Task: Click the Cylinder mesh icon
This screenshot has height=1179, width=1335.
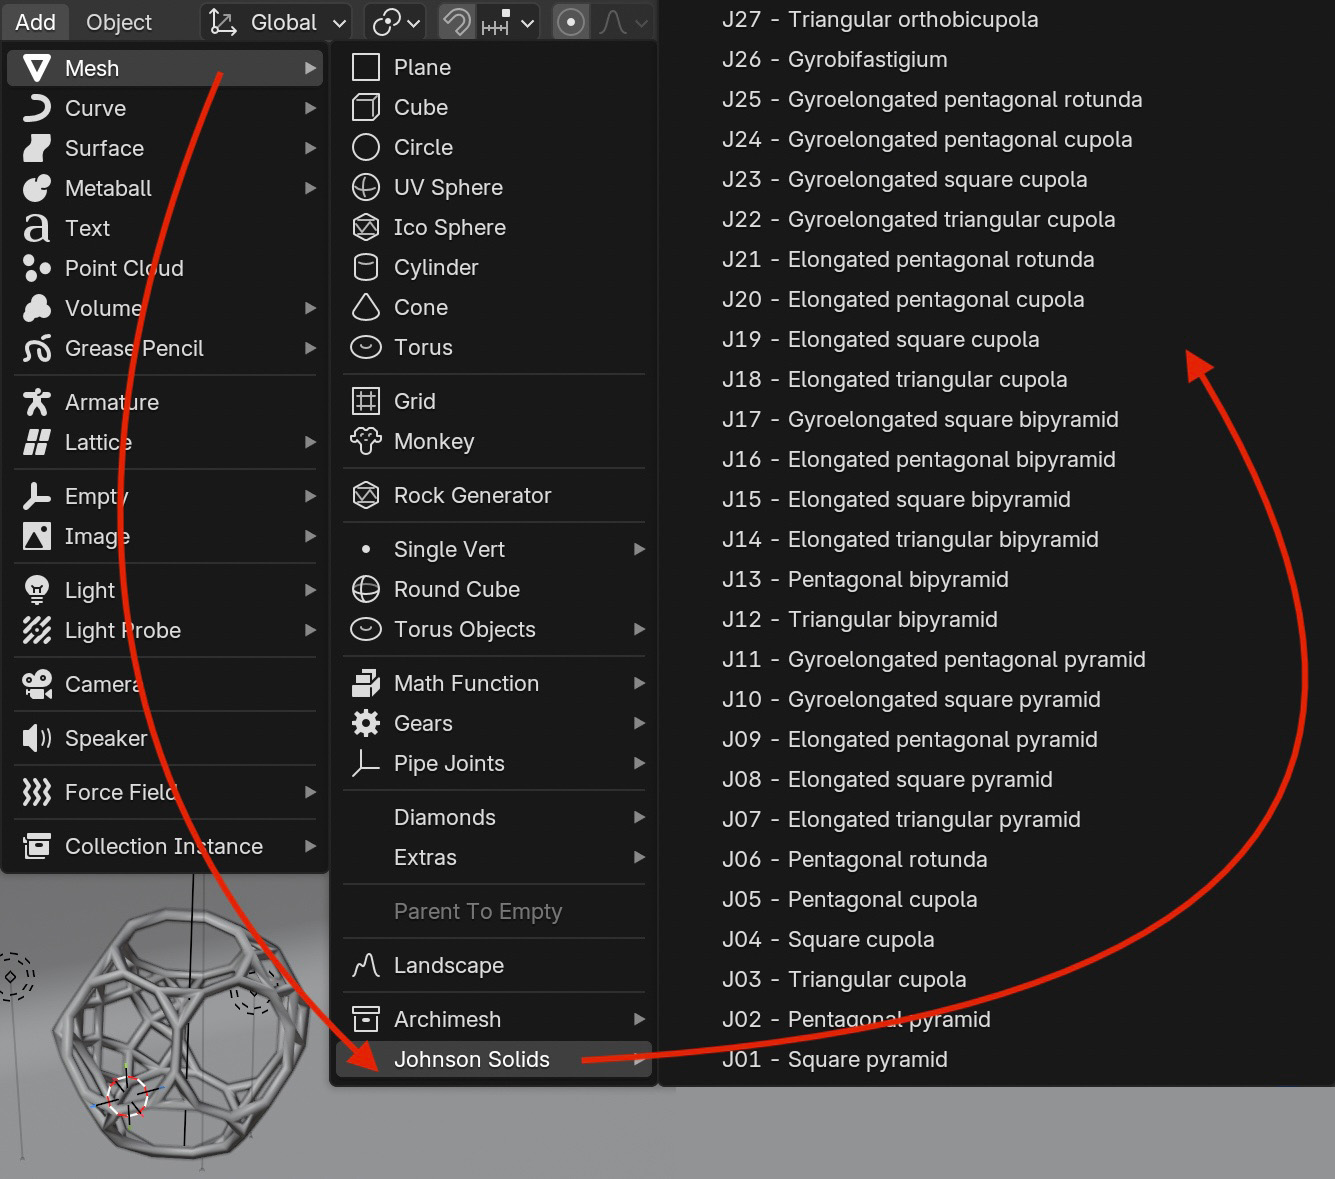Action: tap(366, 267)
